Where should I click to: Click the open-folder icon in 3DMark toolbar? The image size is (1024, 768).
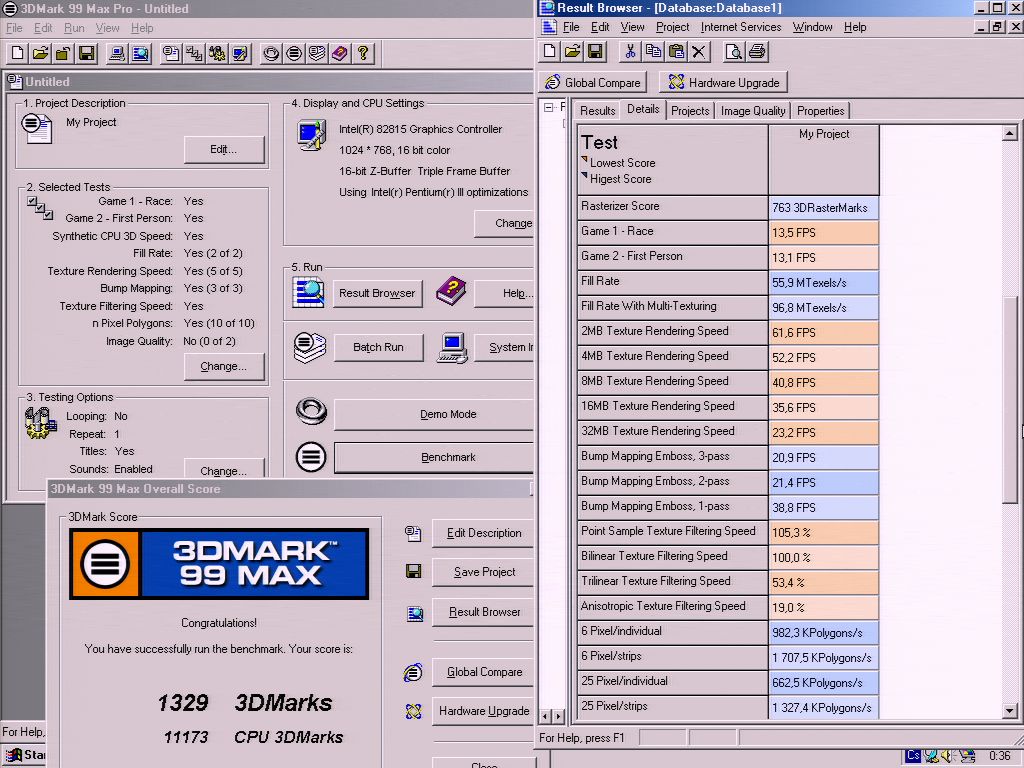click(x=40, y=54)
